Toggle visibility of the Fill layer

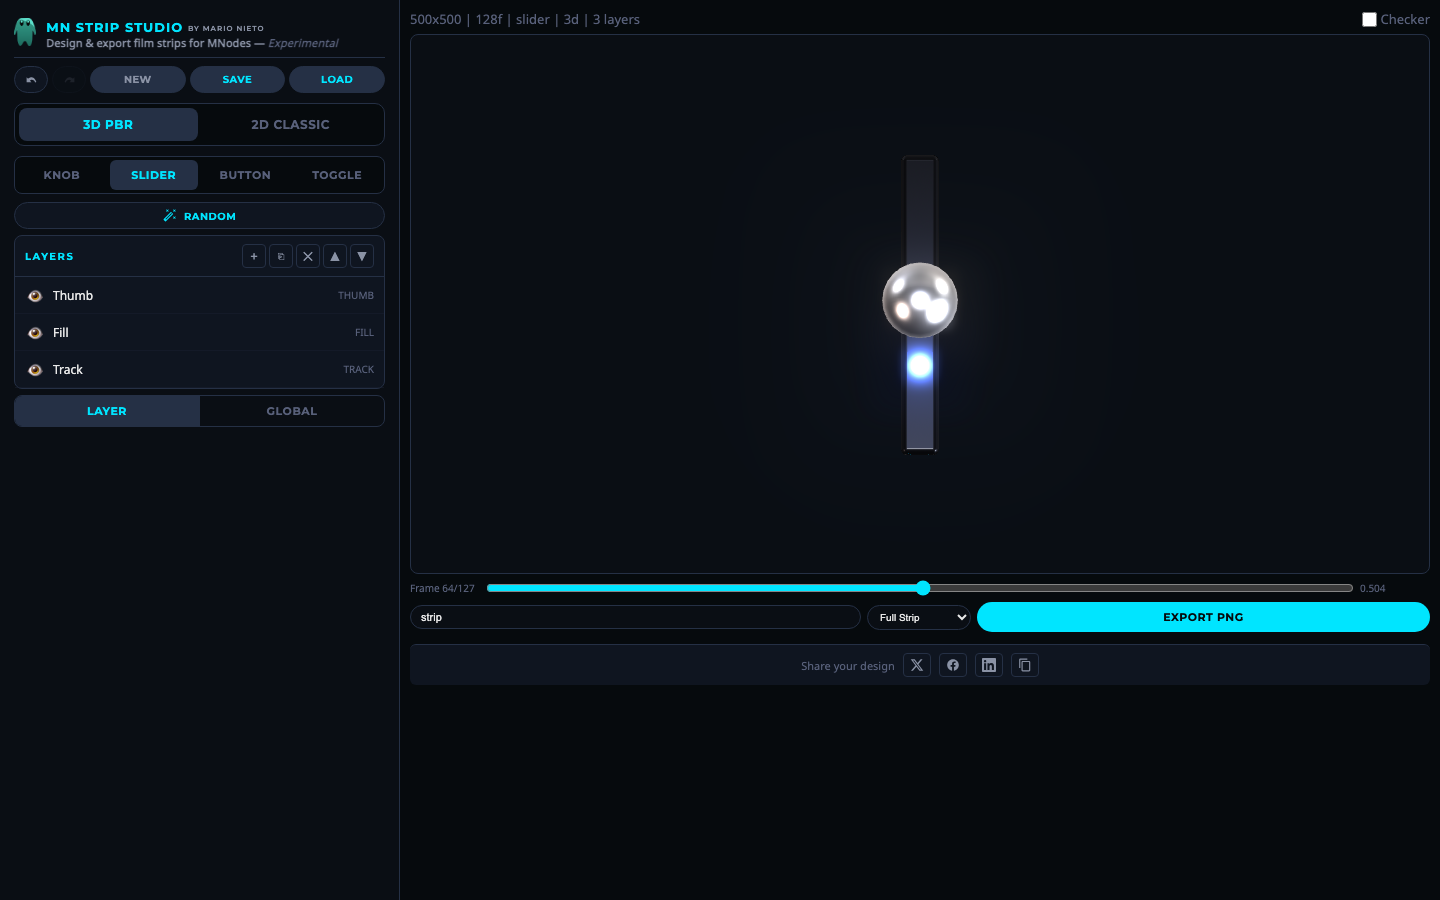coord(36,332)
